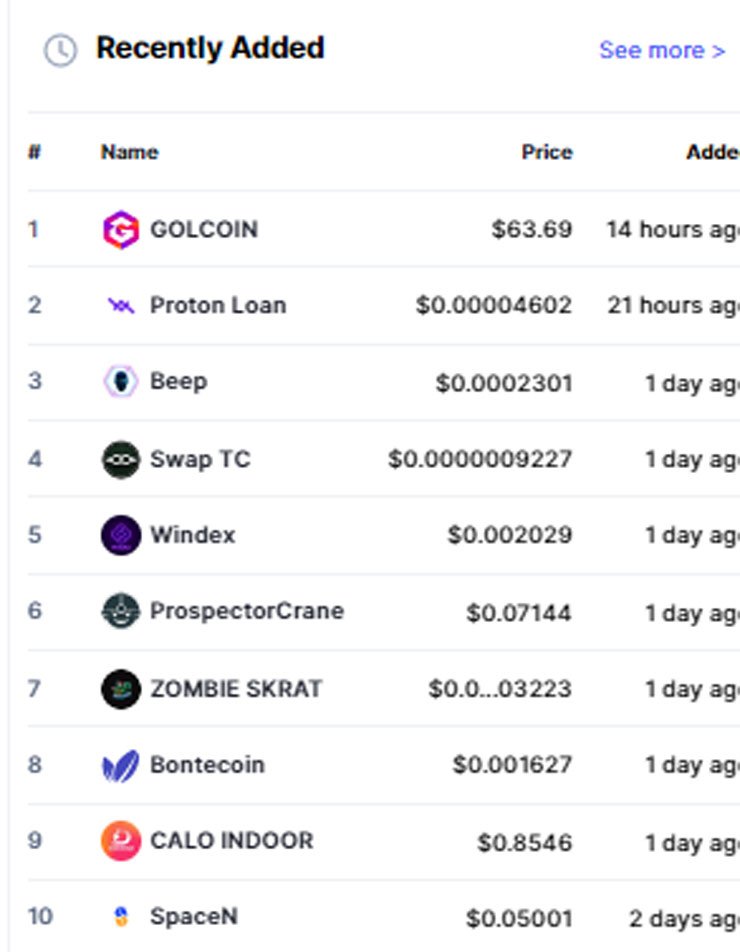Image resolution: width=740 pixels, height=952 pixels.
Task: Select the Windex coin name
Action: 192,535
